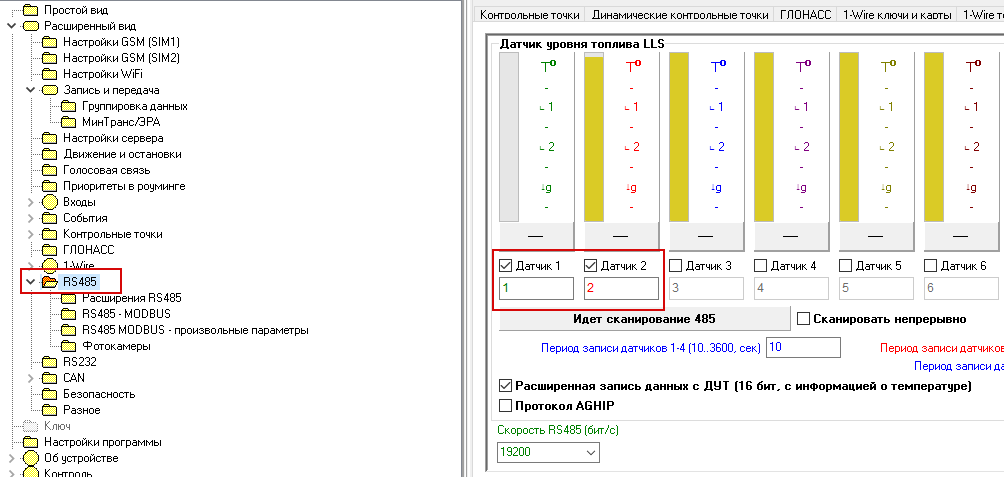The image size is (1004, 477).
Task: Click the Период записи датчиков 1-4 field
Action: click(x=803, y=348)
